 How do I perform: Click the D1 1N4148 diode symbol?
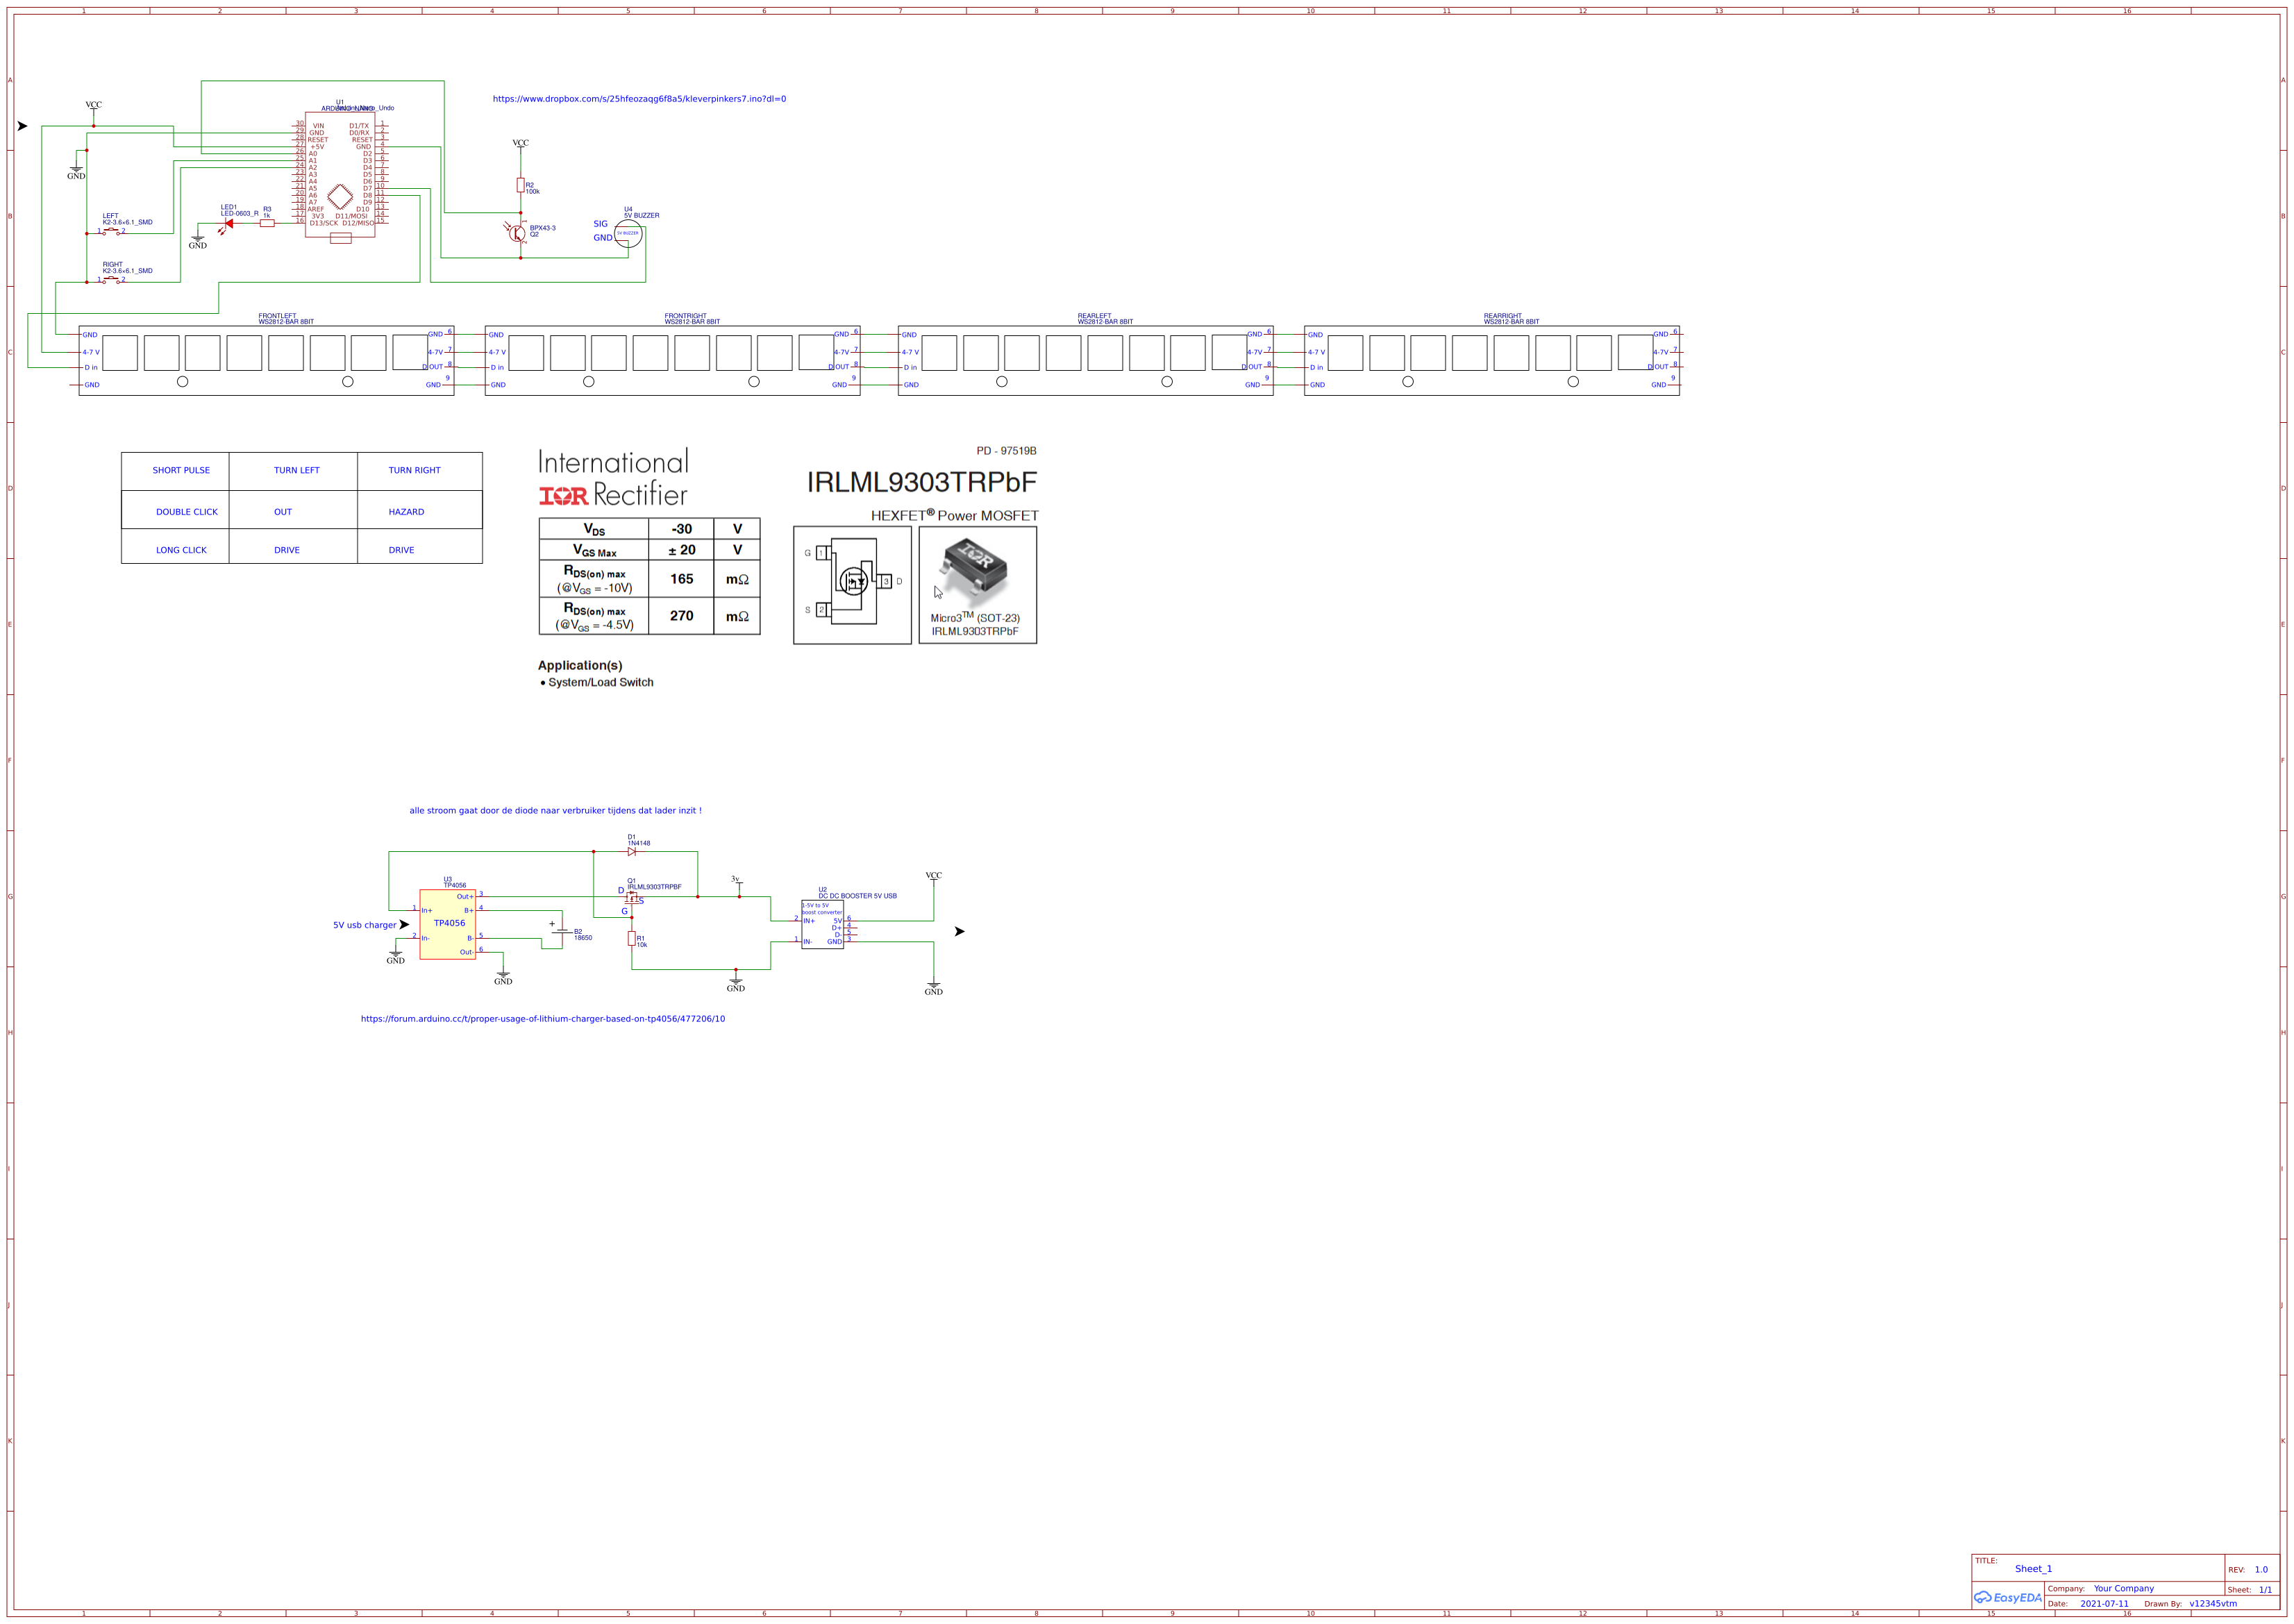pyautogui.click(x=631, y=852)
